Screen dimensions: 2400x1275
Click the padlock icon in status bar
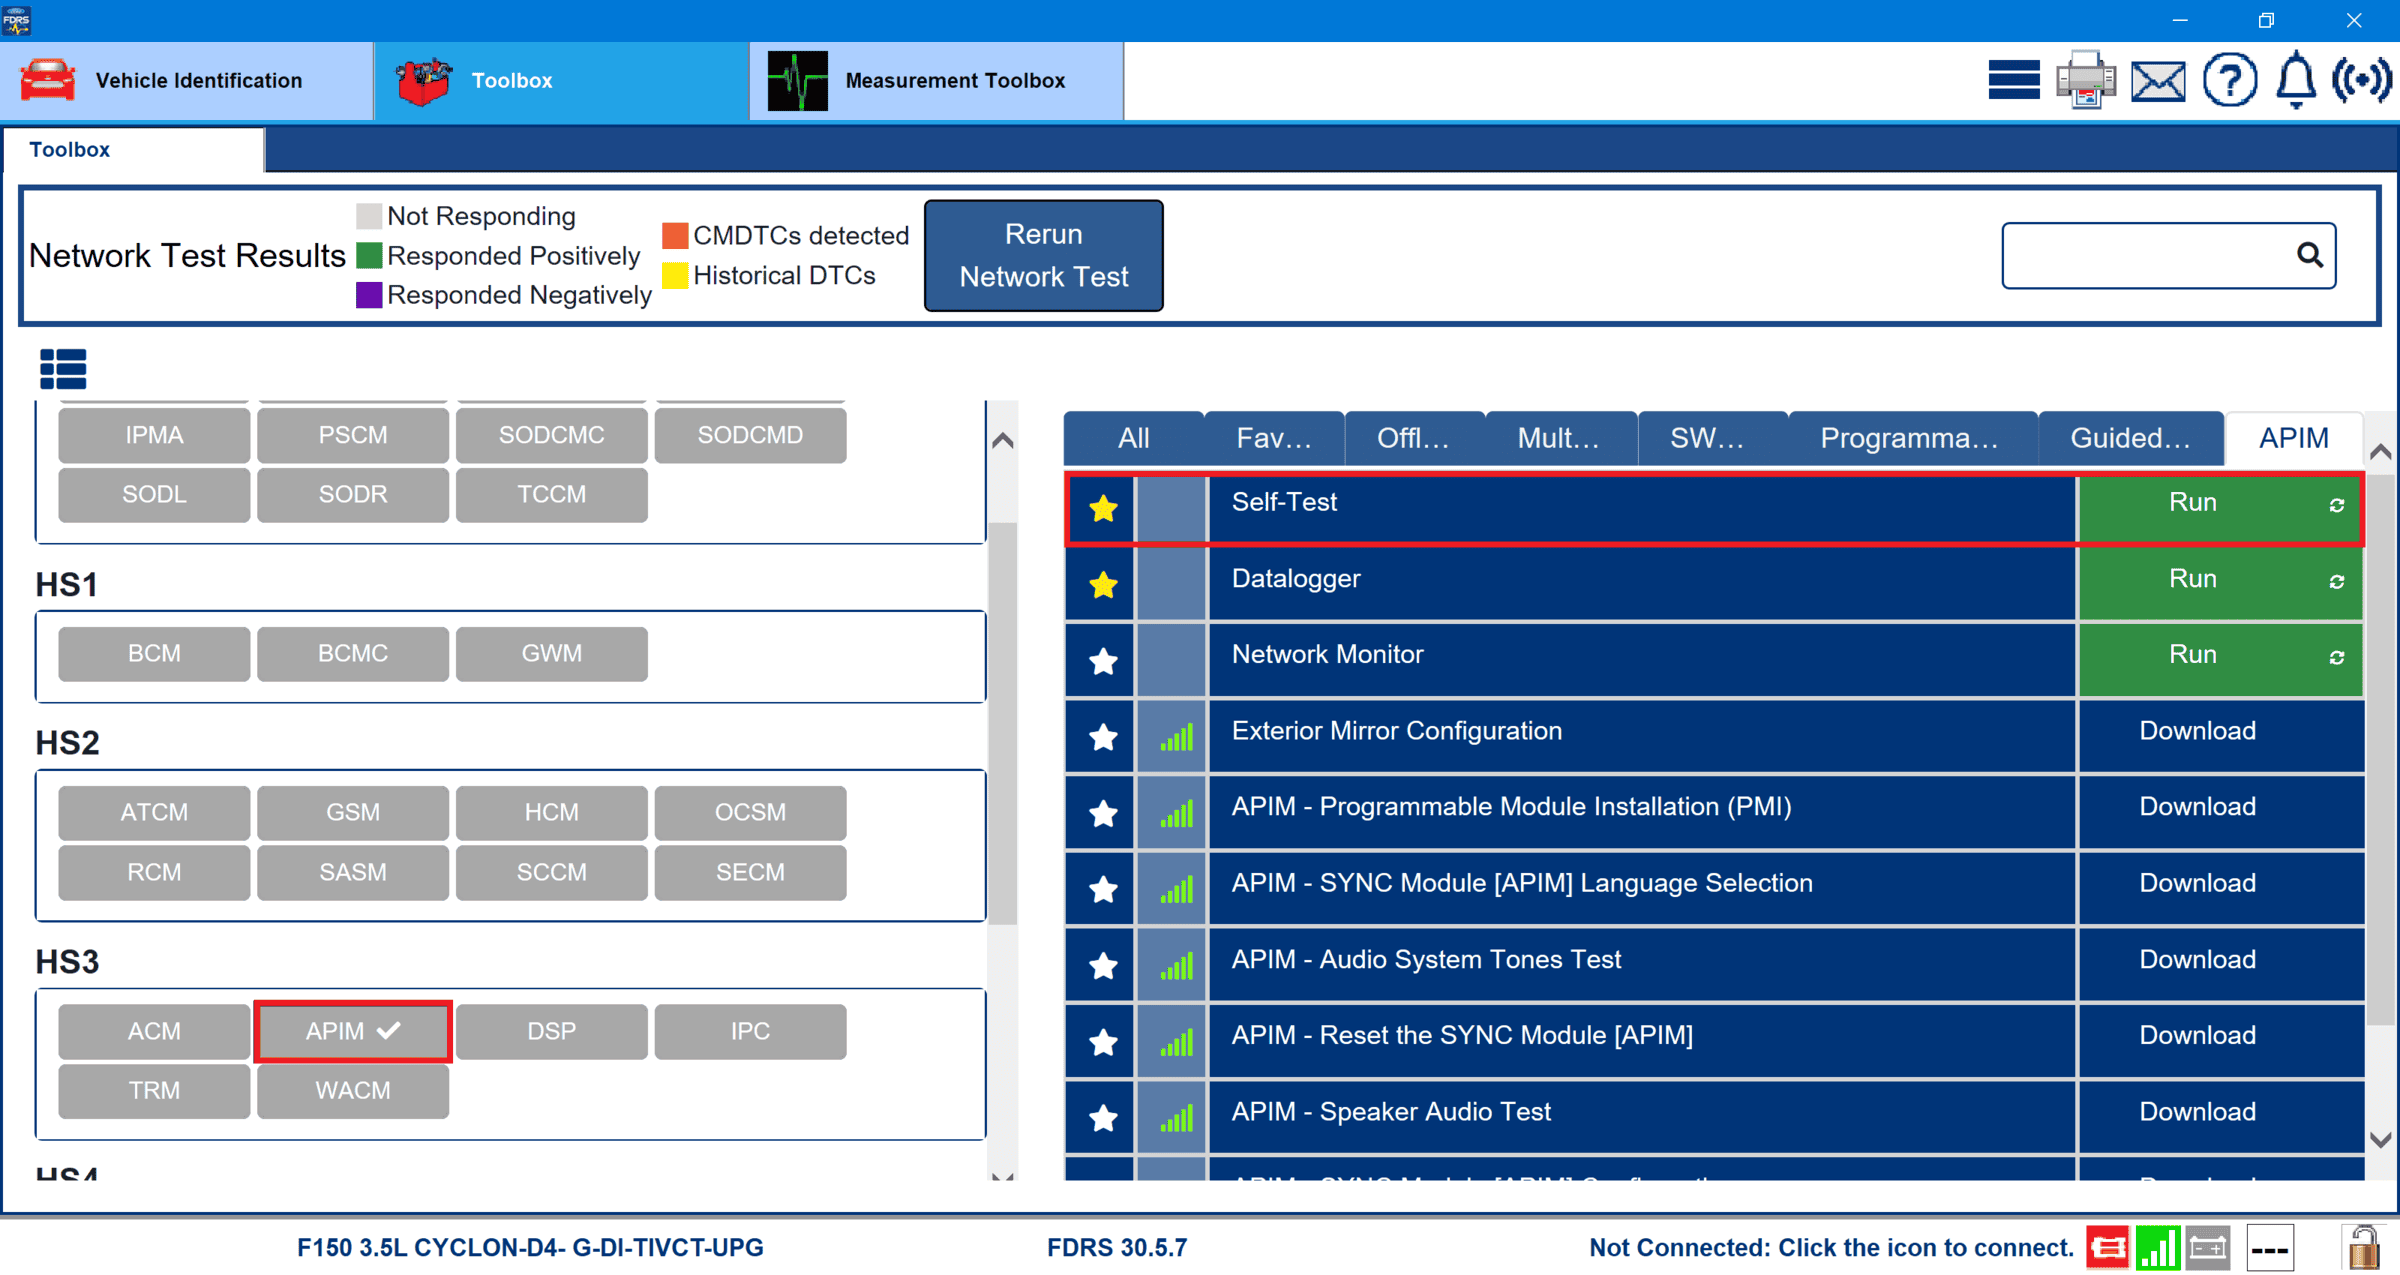click(x=2363, y=1247)
